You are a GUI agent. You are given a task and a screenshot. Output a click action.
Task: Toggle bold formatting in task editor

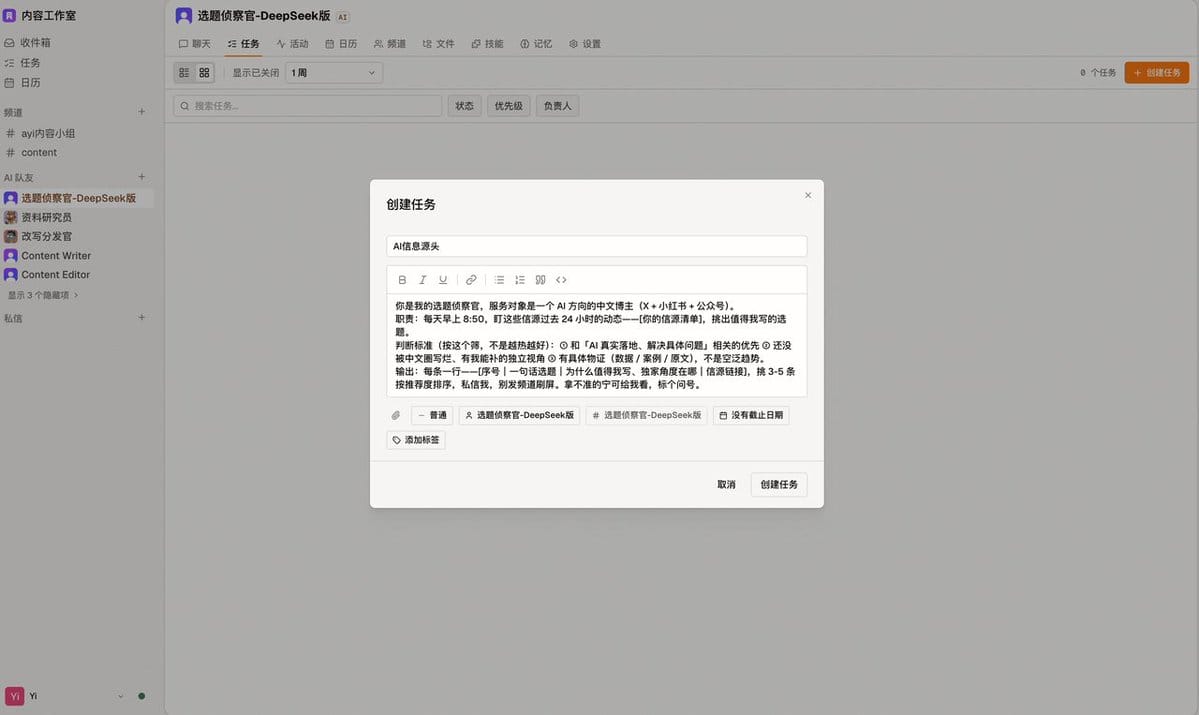click(402, 280)
